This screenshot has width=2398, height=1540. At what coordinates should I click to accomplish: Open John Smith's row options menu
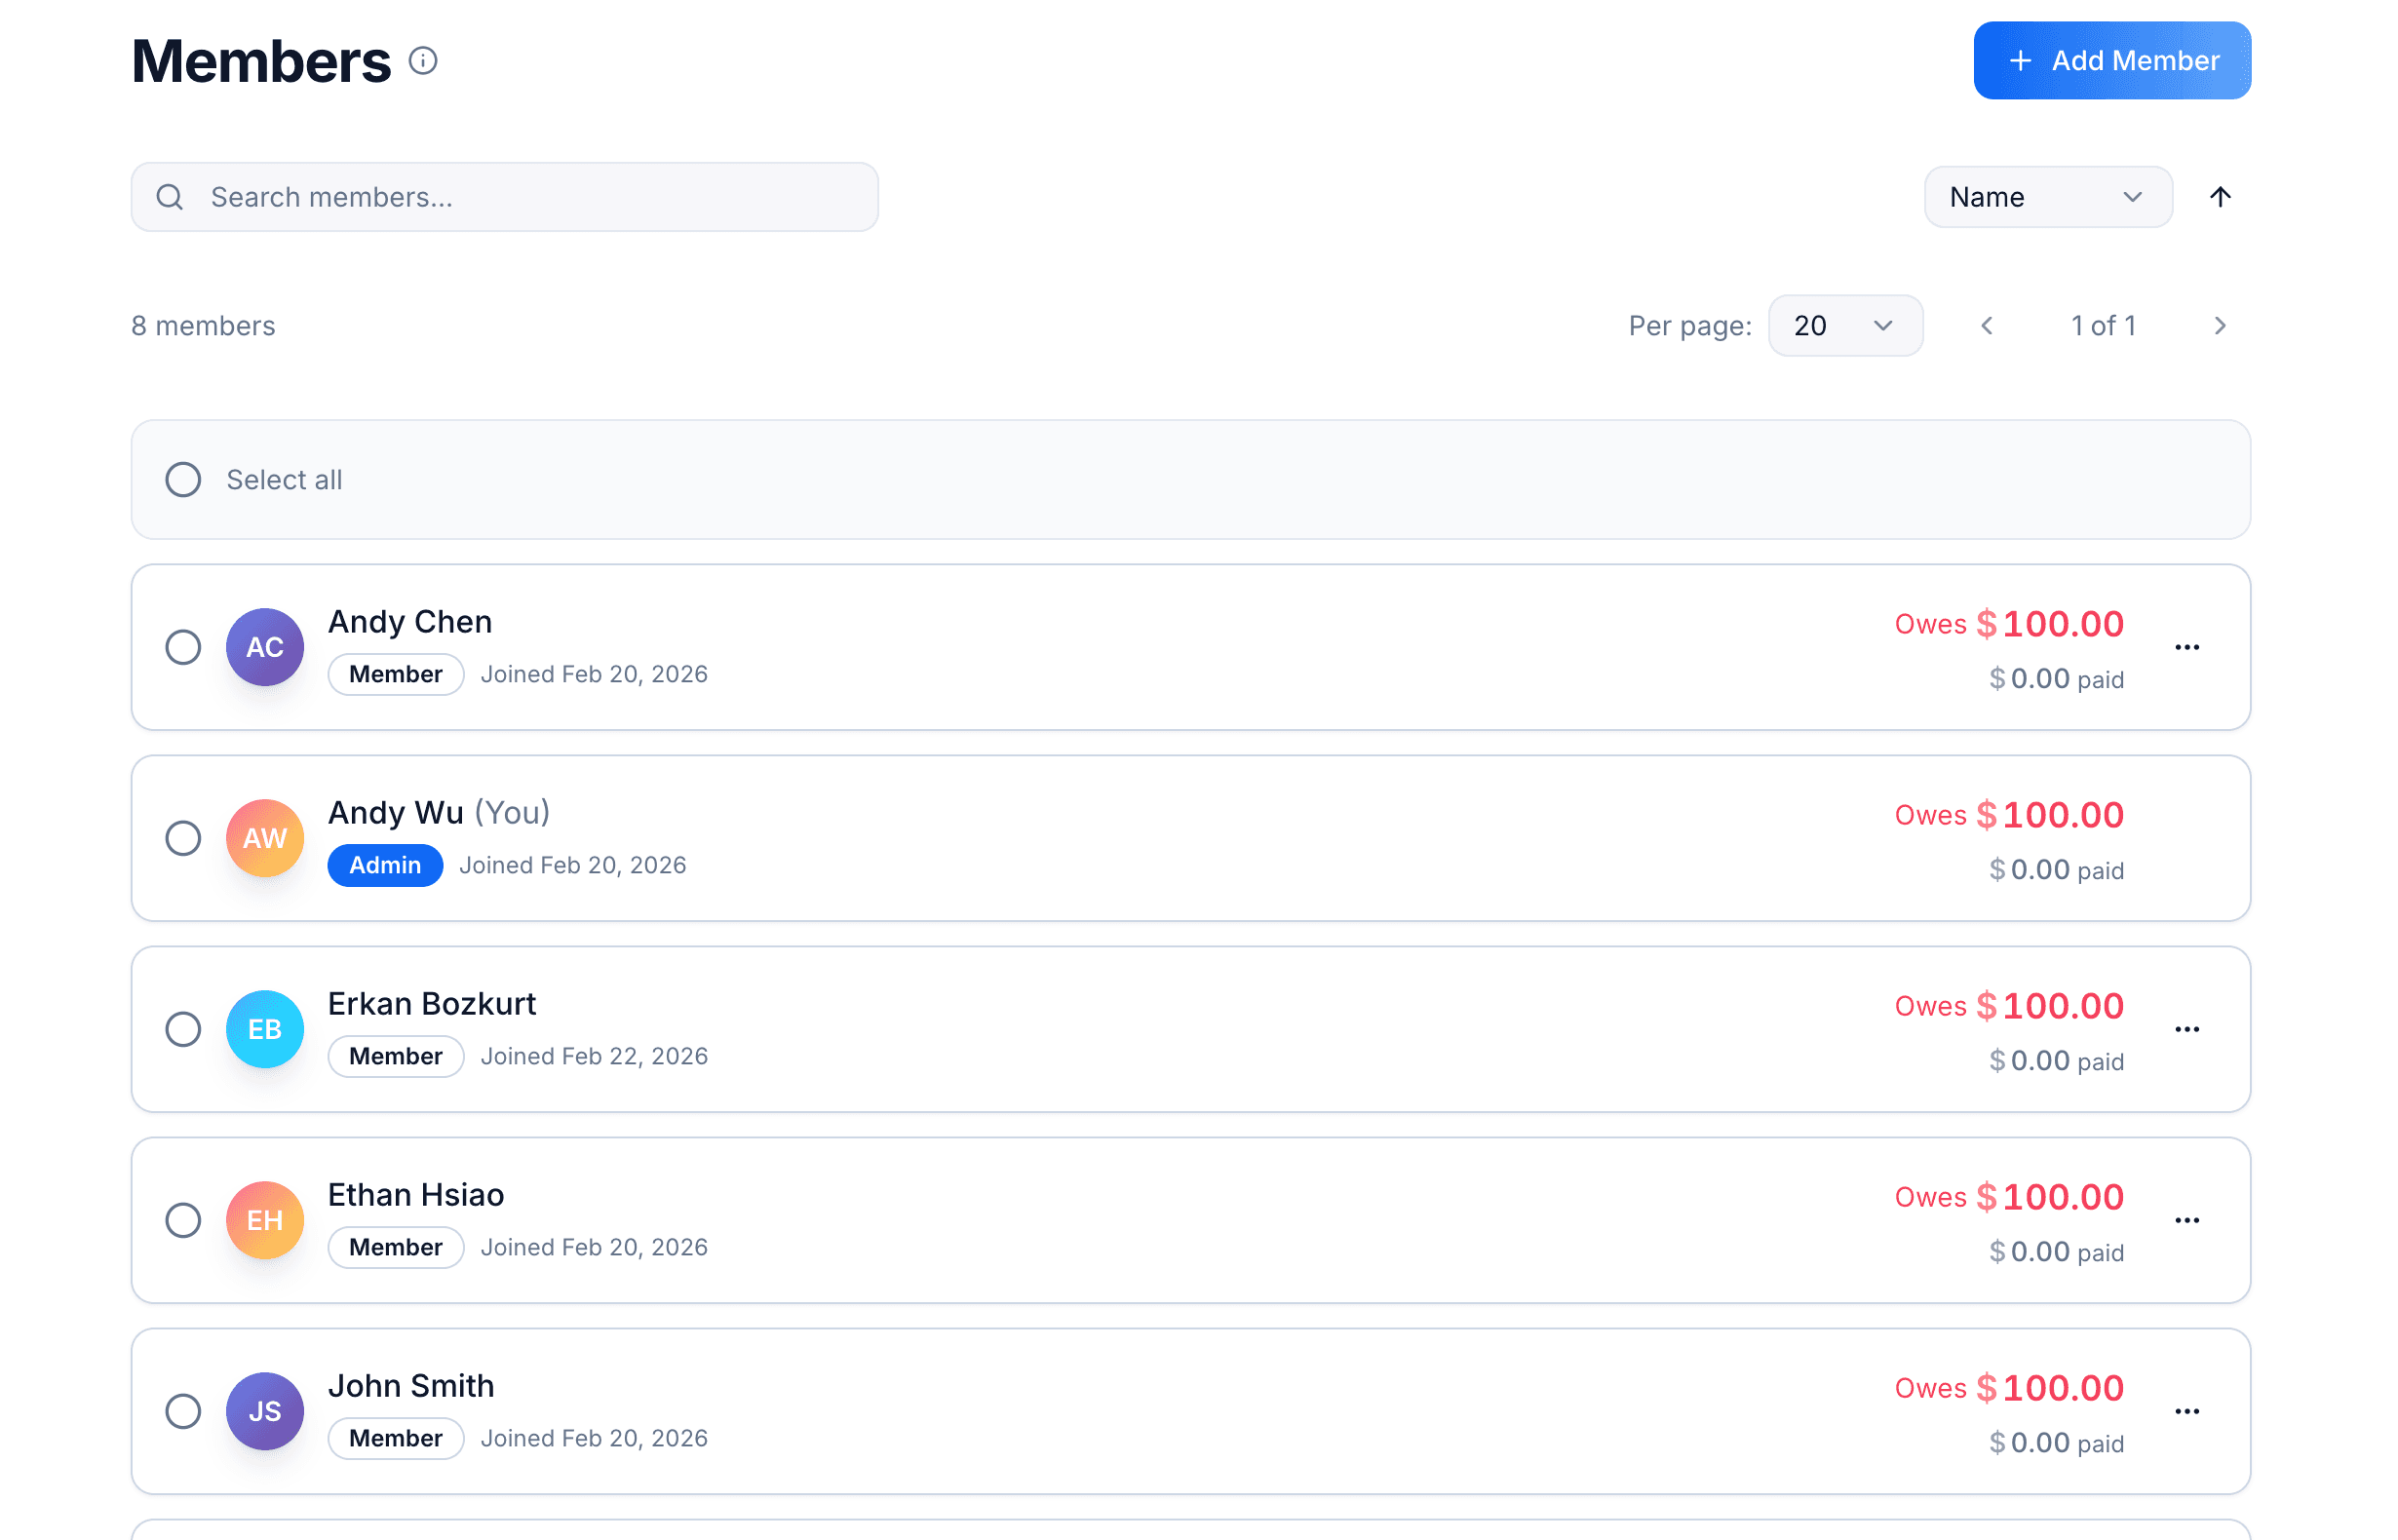pos(2188,1411)
